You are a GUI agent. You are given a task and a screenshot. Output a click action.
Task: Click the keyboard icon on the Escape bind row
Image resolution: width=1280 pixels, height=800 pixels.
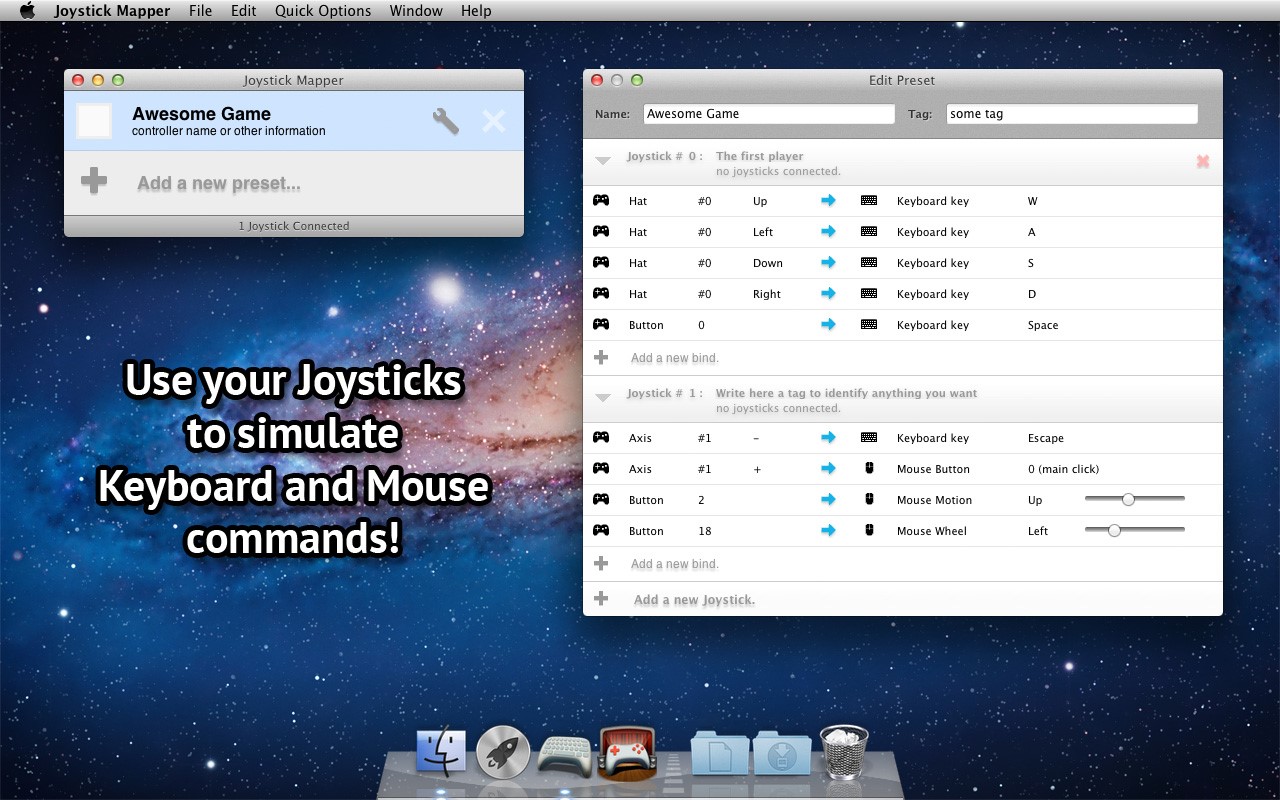(869, 437)
